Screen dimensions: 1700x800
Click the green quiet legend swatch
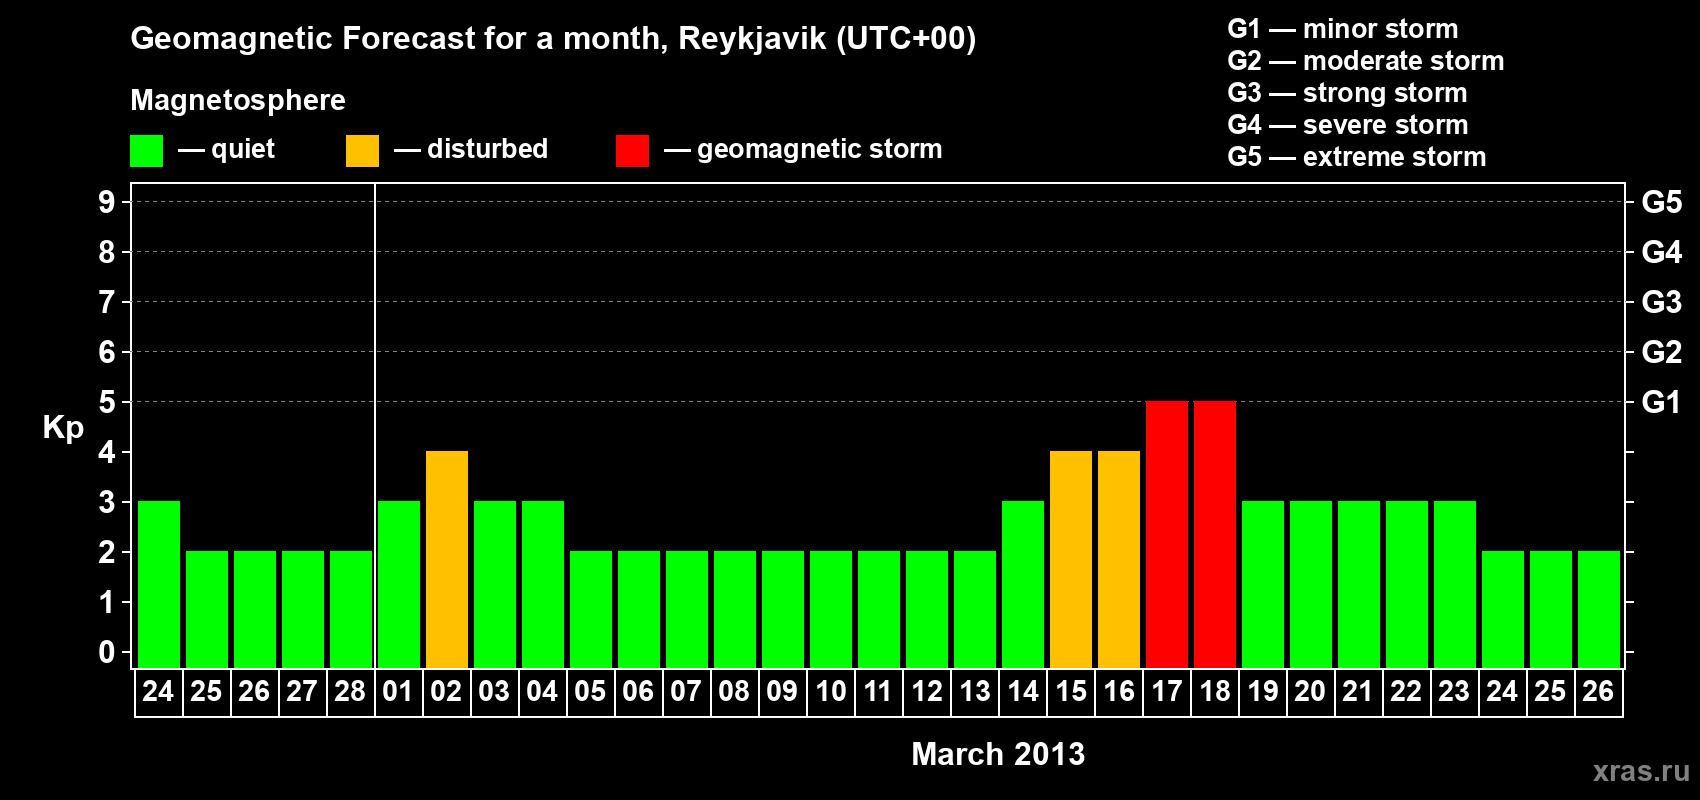(147, 151)
